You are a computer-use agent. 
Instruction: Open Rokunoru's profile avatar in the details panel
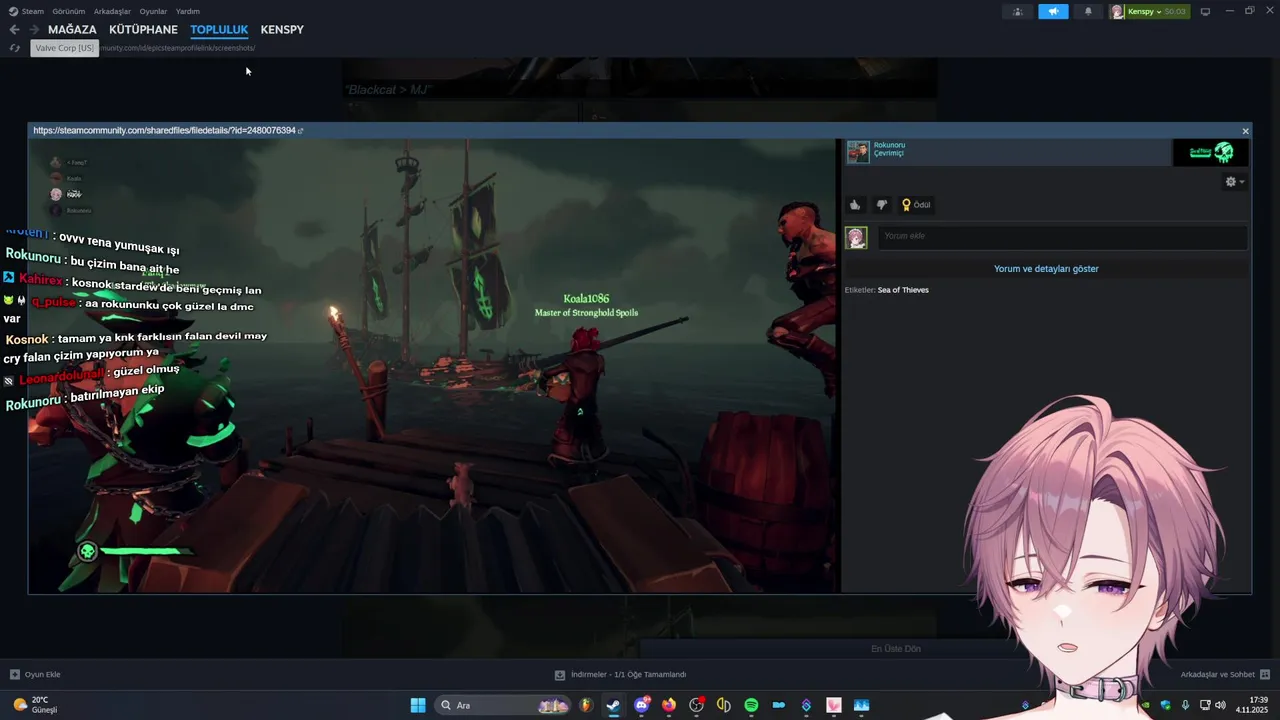[858, 151]
